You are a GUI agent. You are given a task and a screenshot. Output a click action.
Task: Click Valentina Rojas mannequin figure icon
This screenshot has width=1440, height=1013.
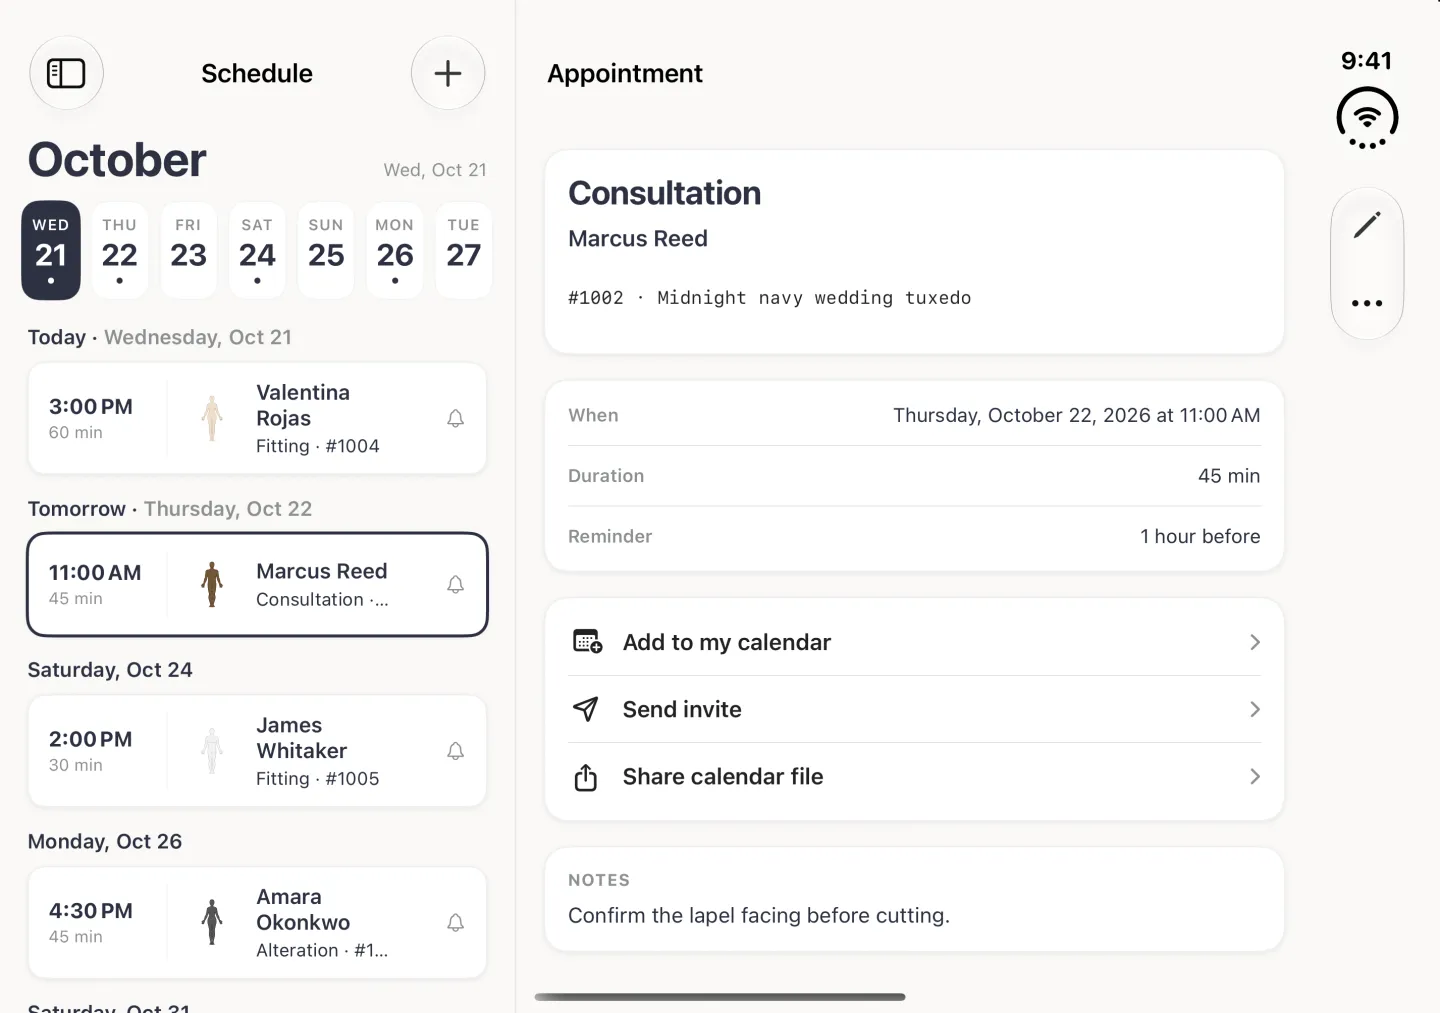click(x=212, y=418)
